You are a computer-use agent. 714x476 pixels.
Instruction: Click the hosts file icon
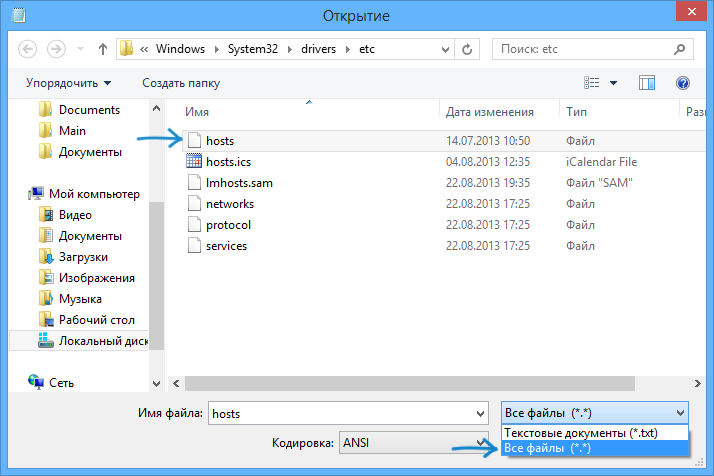point(194,140)
